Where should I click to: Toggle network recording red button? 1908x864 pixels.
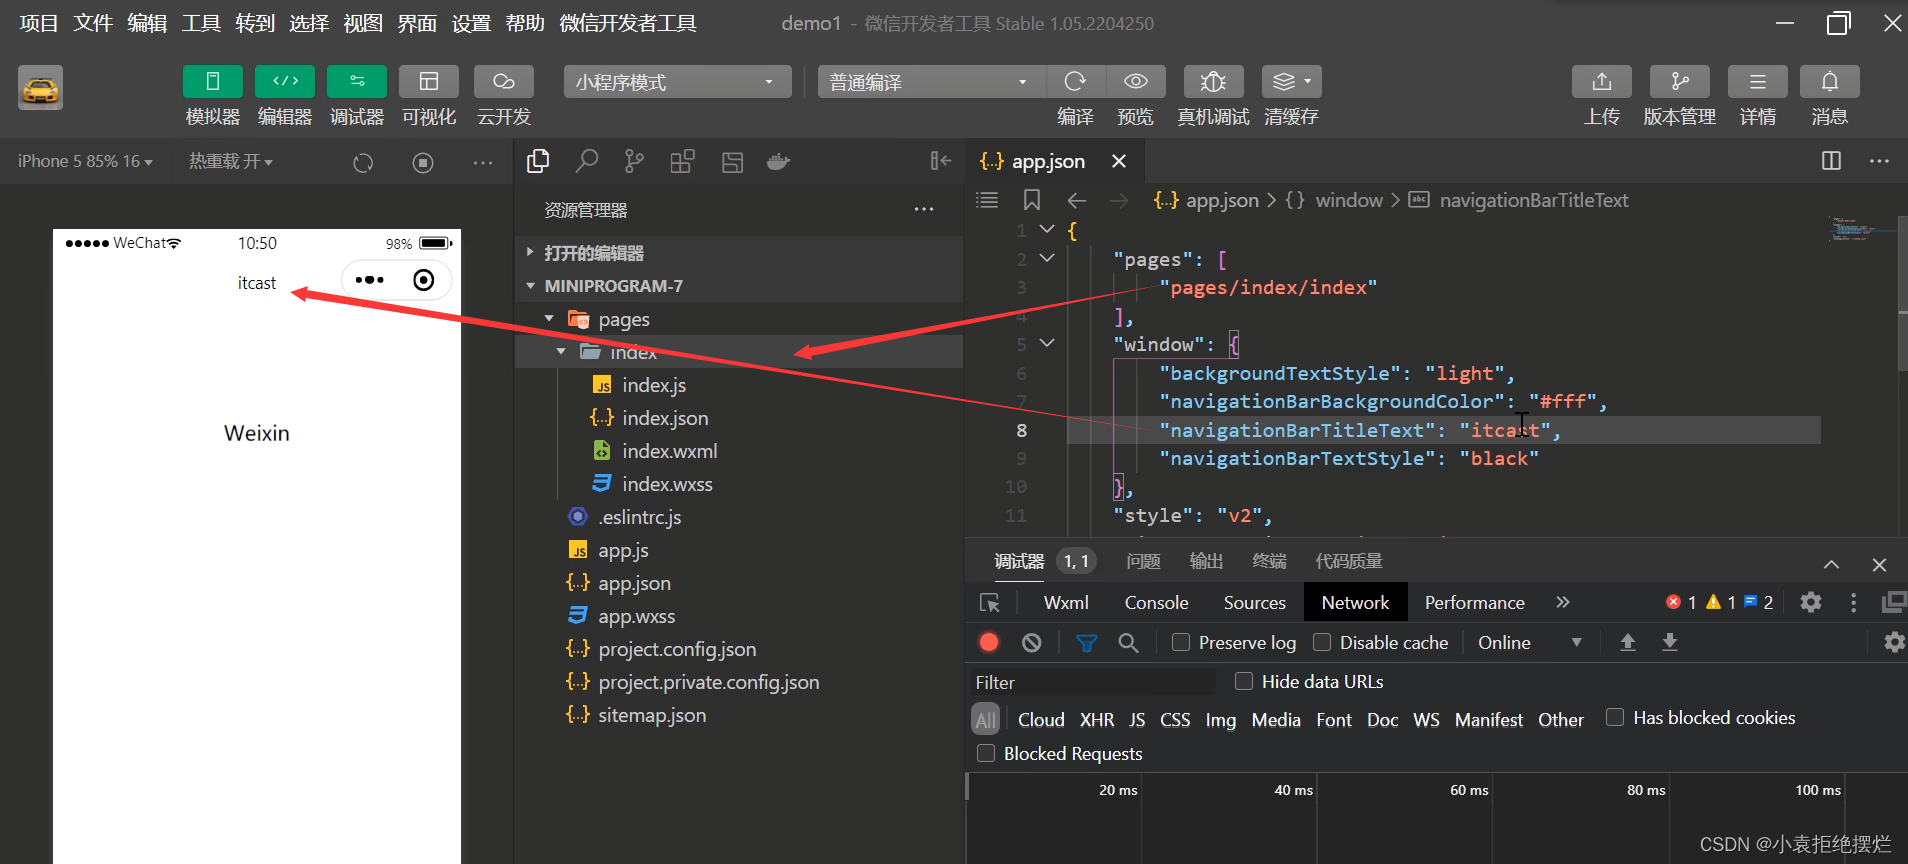click(x=989, y=642)
